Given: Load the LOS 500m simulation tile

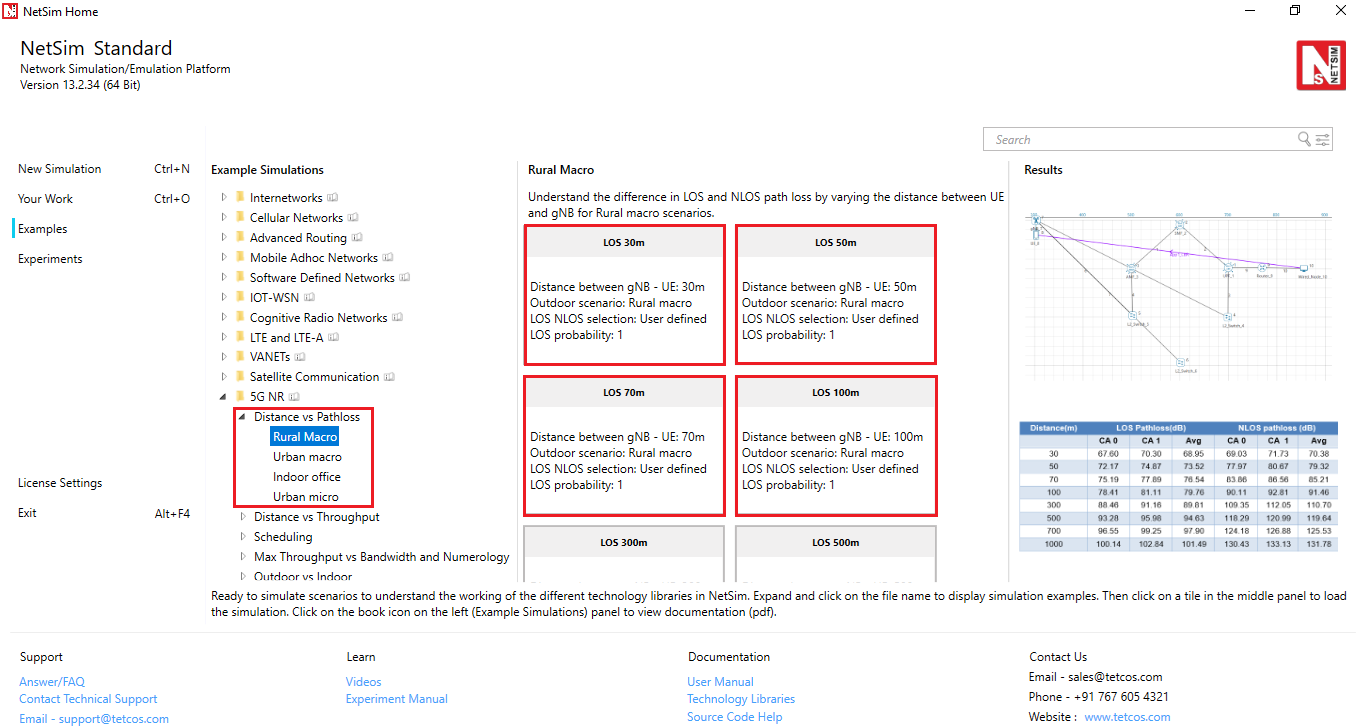Looking at the screenshot, I should 836,554.
